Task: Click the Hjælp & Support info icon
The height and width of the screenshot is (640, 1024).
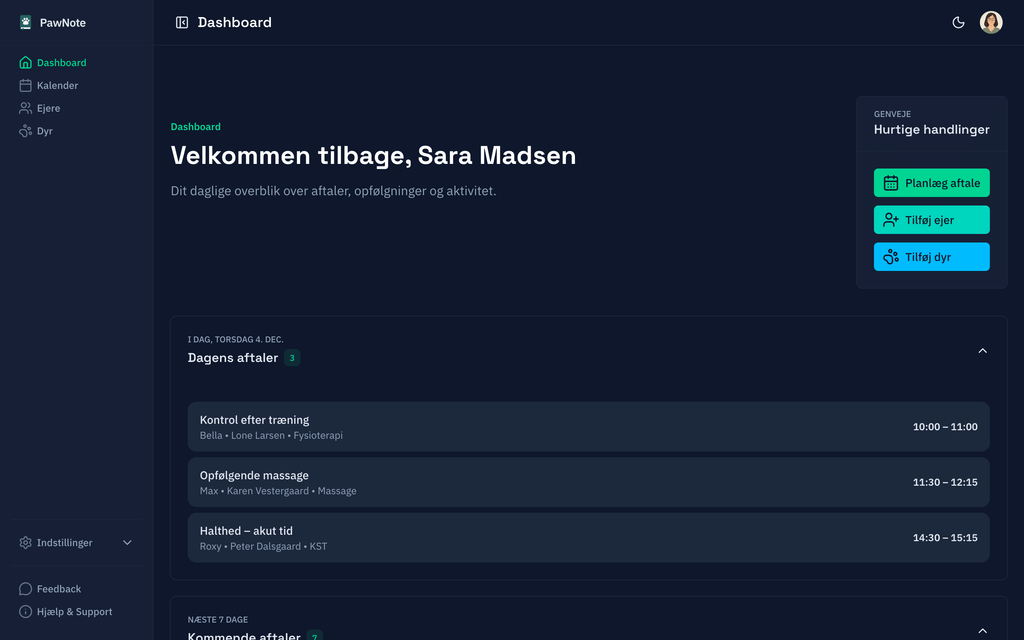Action: 26,612
